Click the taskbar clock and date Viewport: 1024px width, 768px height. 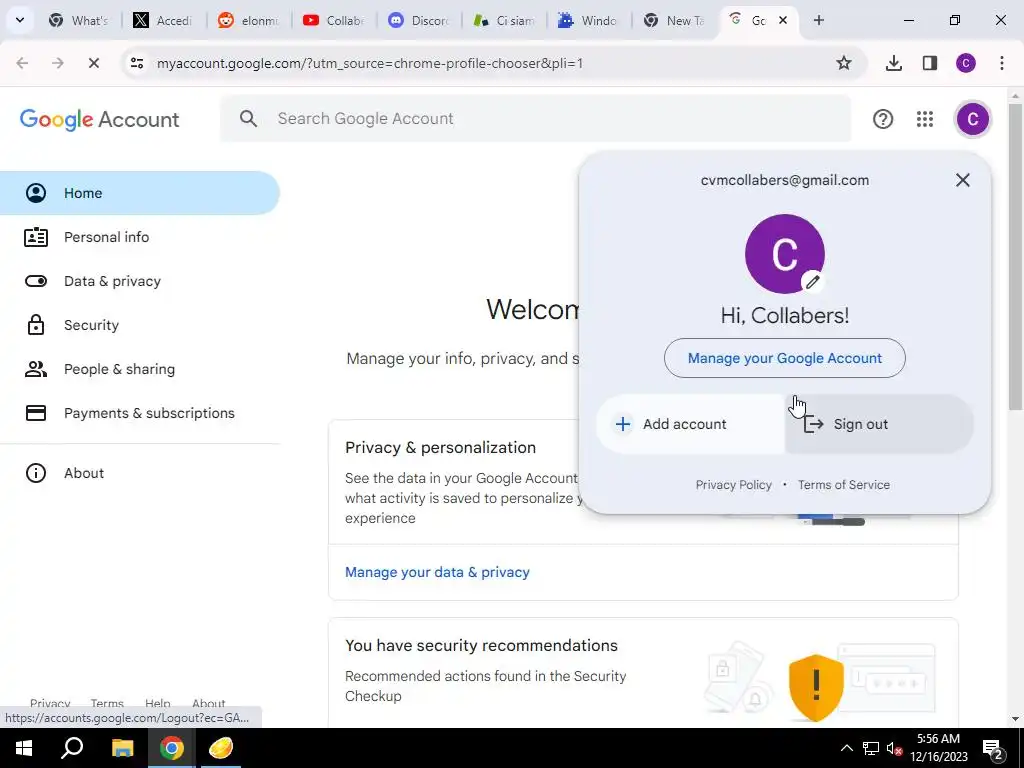[x=938, y=748]
